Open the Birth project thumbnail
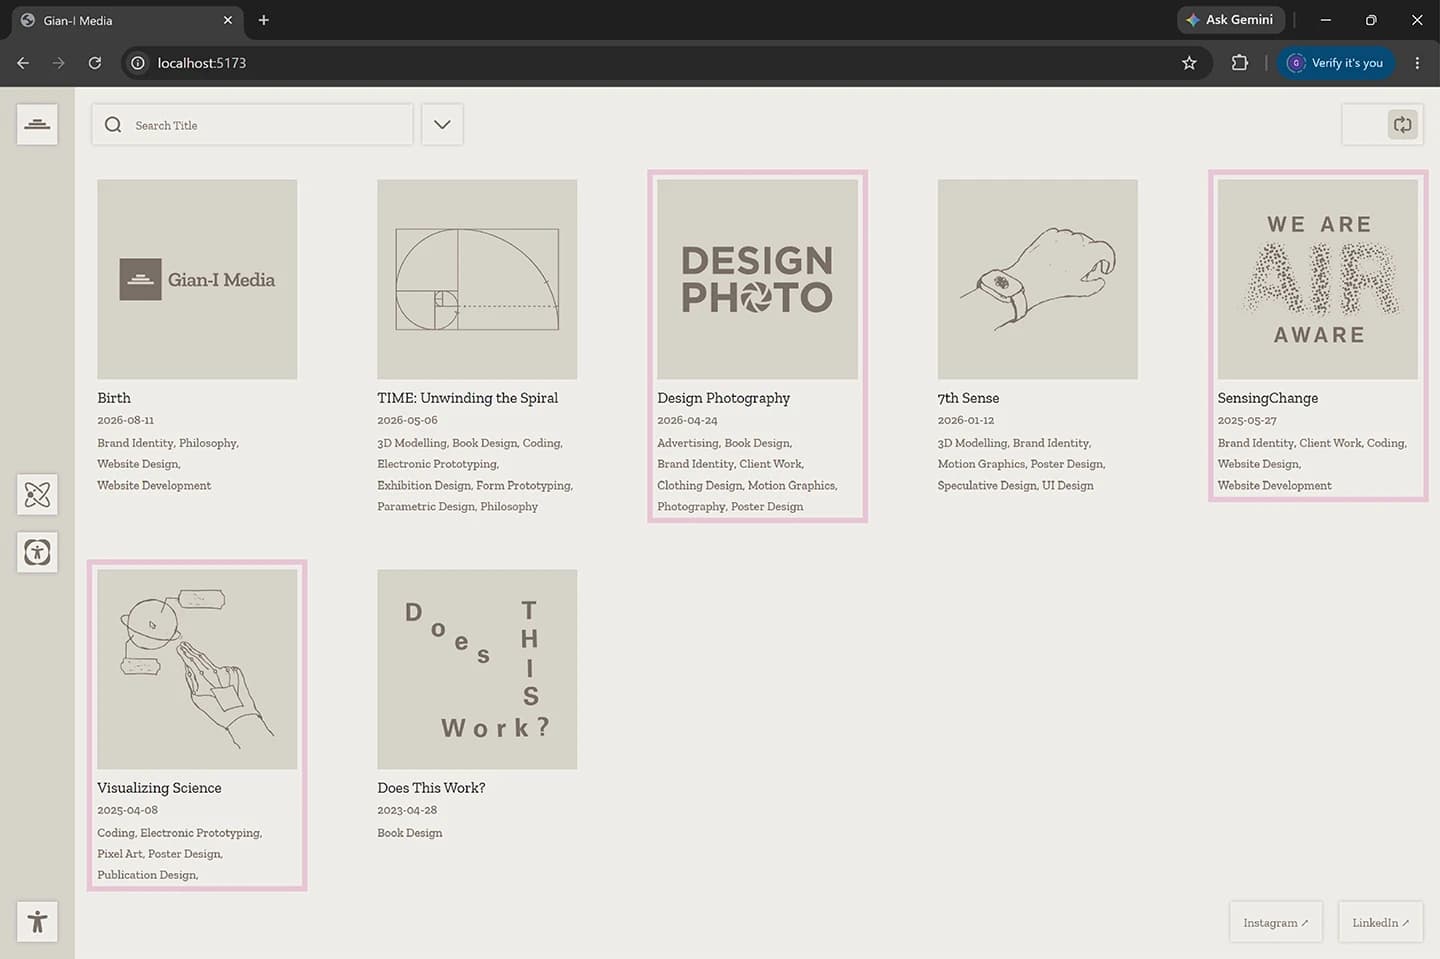Viewport: 1440px width, 959px height. 197,279
